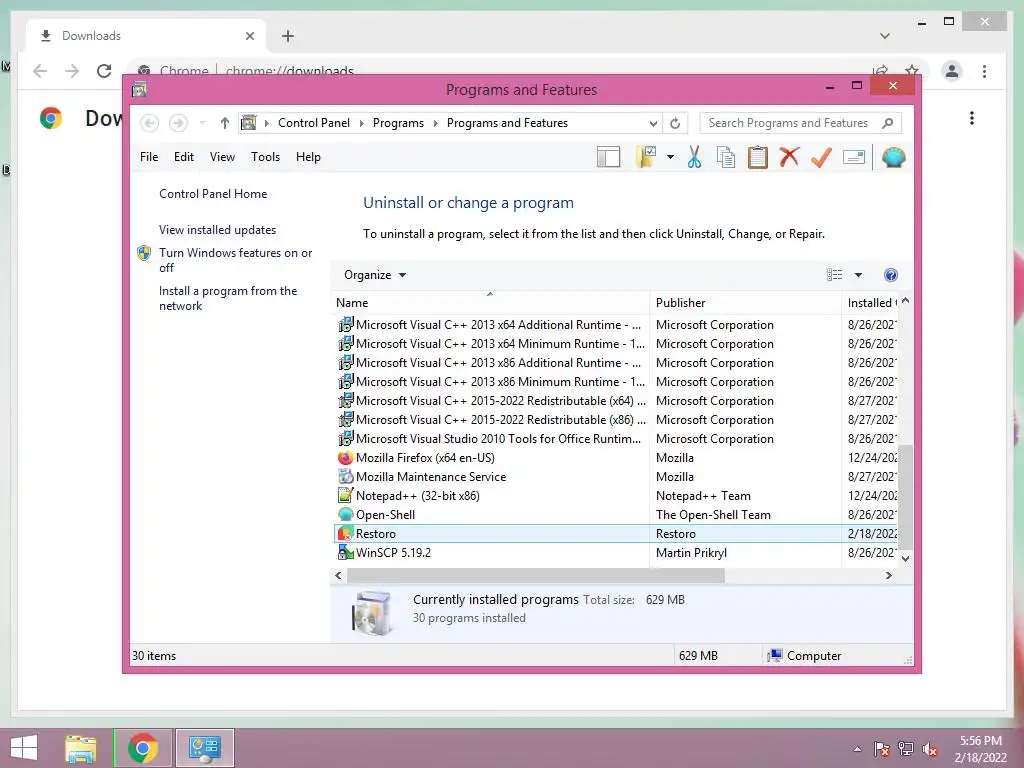Click the horizontal scrollbar left arrow
Screen dimensions: 1024x768
338,575
